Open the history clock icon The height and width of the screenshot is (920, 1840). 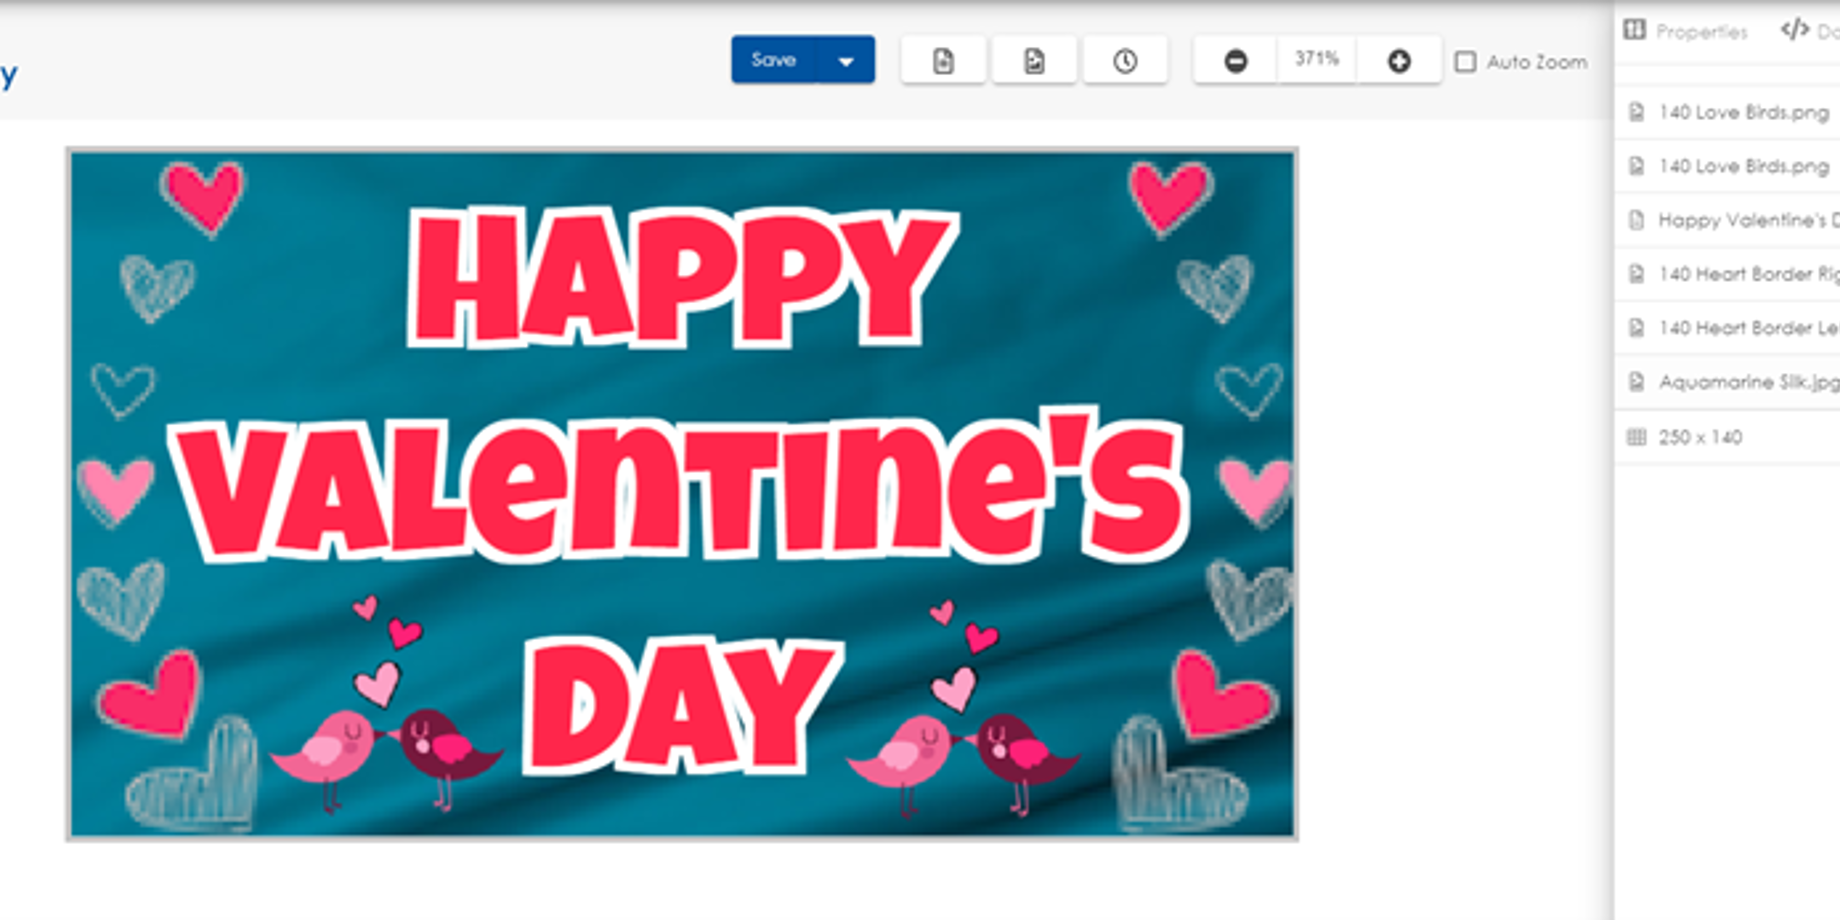tap(1125, 61)
